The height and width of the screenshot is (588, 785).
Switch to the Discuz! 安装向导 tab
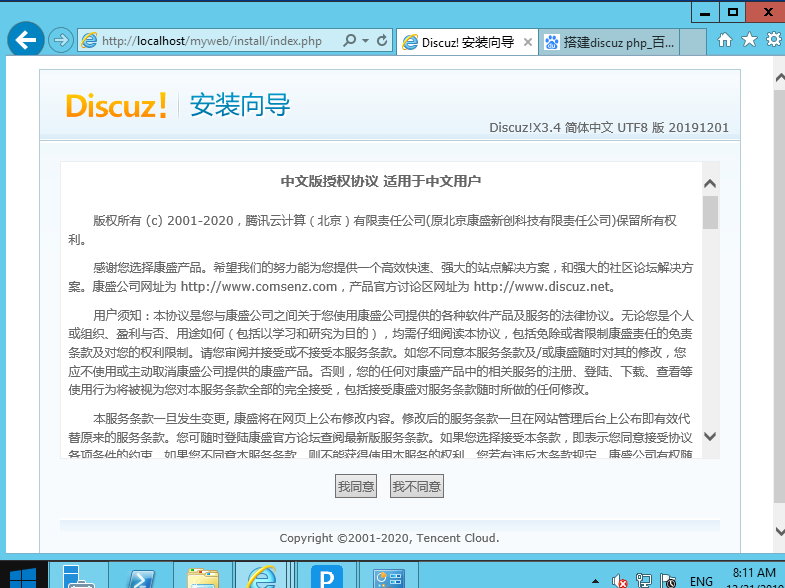point(467,42)
